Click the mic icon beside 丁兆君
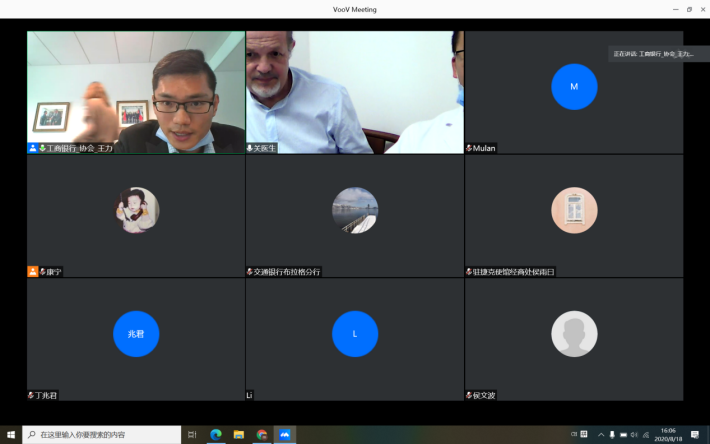Screen dimensions: 710x444 tap(32, 396)
